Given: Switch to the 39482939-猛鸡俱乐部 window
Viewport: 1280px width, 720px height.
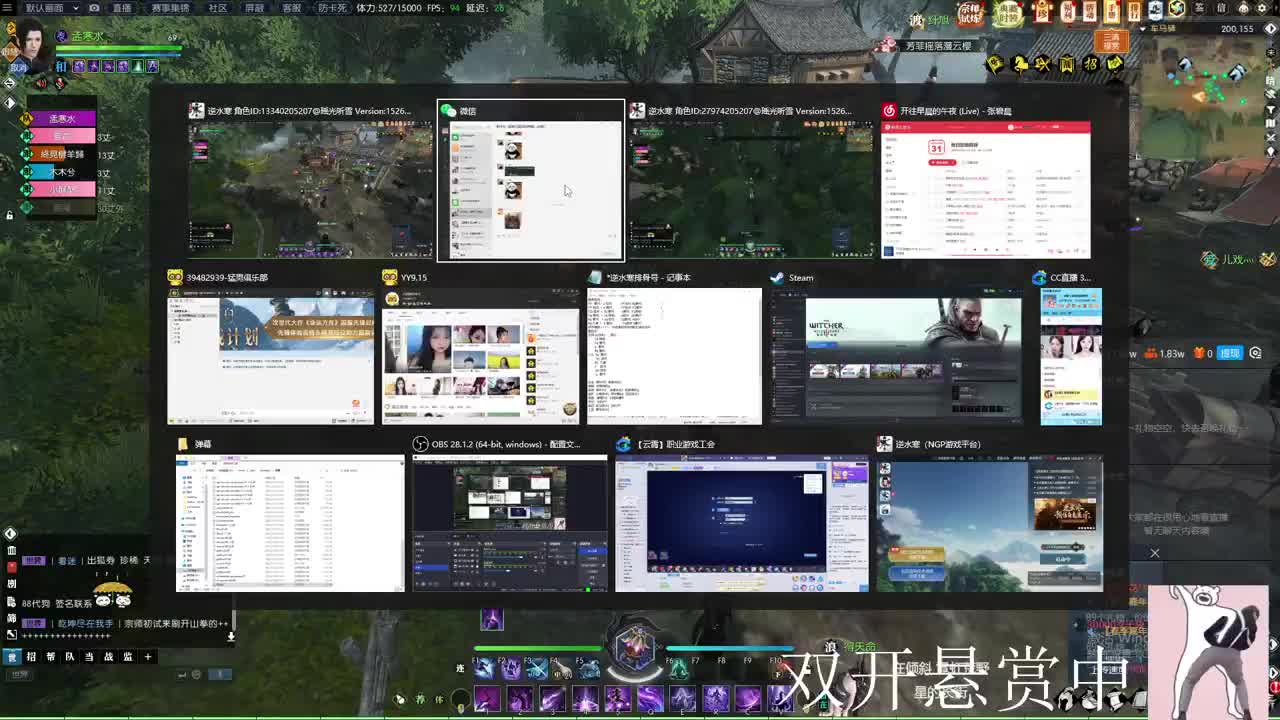Looking at the screenshot, I should [270, 348].
